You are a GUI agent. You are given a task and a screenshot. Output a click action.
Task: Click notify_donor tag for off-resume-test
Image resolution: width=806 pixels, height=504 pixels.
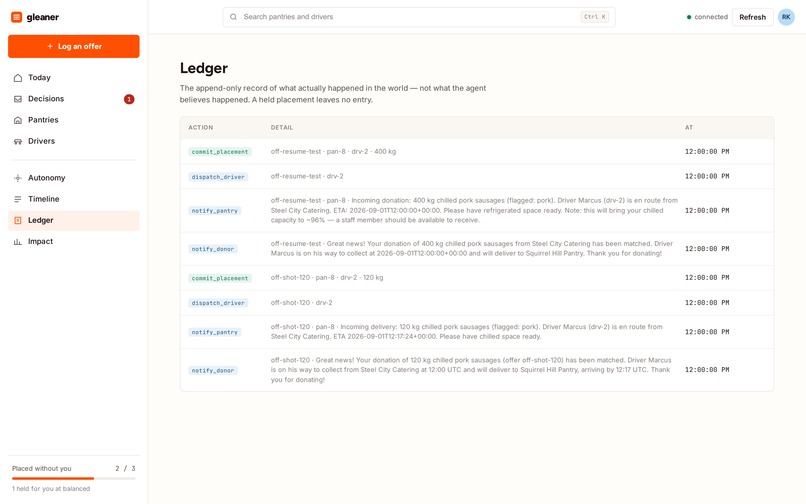tap(213, 249)
